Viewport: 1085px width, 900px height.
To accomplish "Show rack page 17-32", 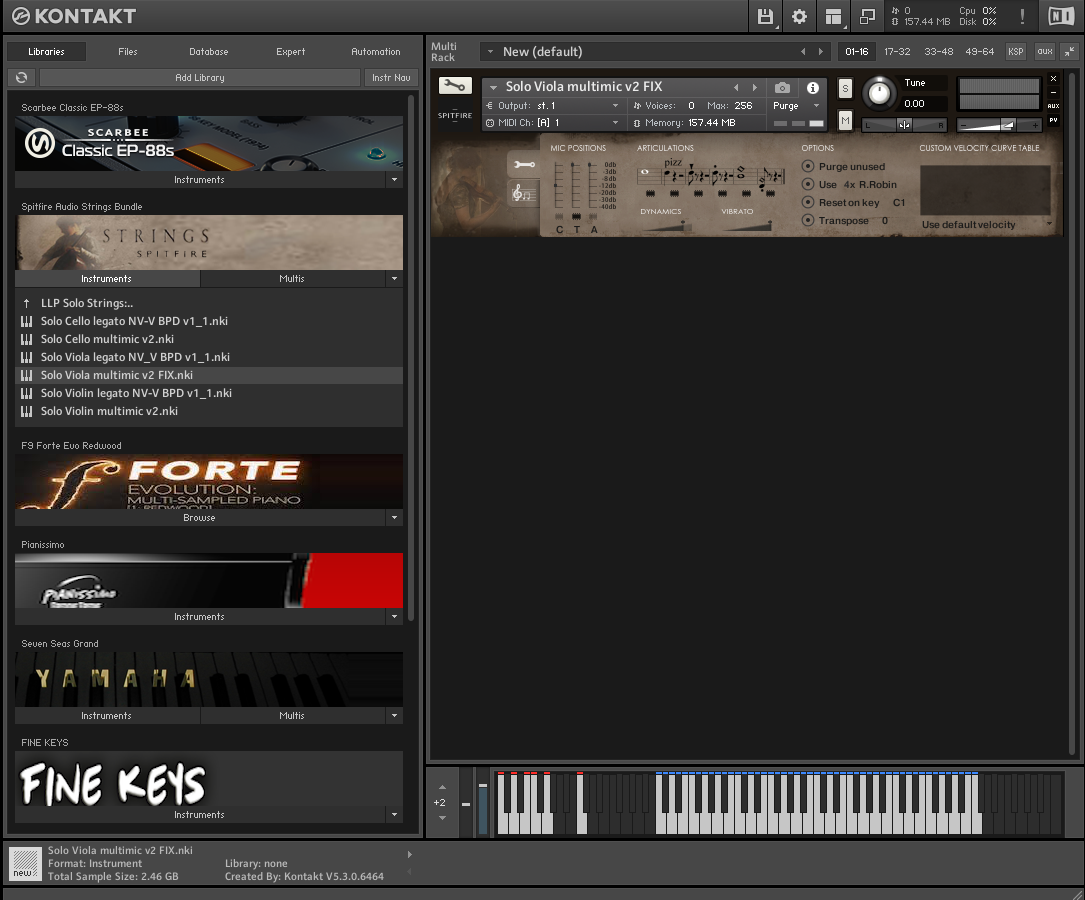I will (x=897, y=51).
